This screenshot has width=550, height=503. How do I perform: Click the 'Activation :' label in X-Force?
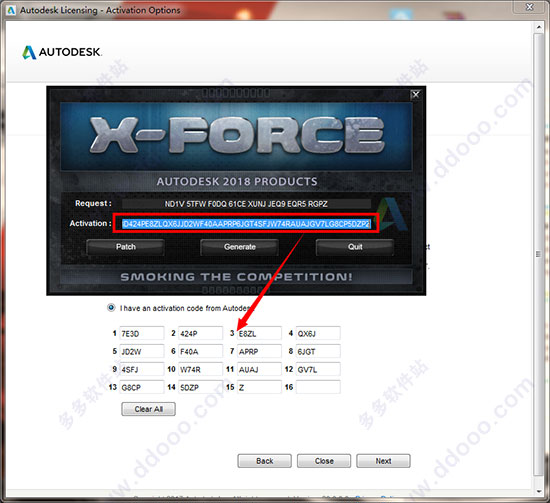click(x=90, y=223)
